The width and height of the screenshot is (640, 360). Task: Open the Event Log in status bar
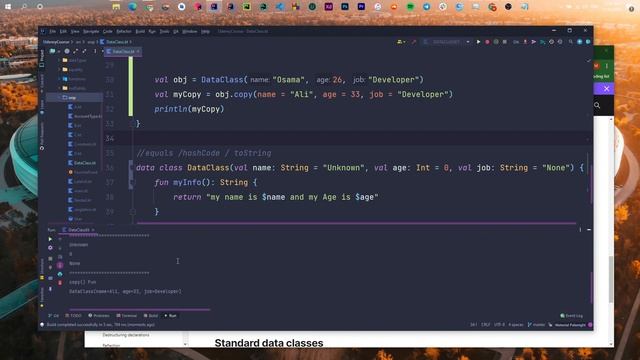pos(571,316)
